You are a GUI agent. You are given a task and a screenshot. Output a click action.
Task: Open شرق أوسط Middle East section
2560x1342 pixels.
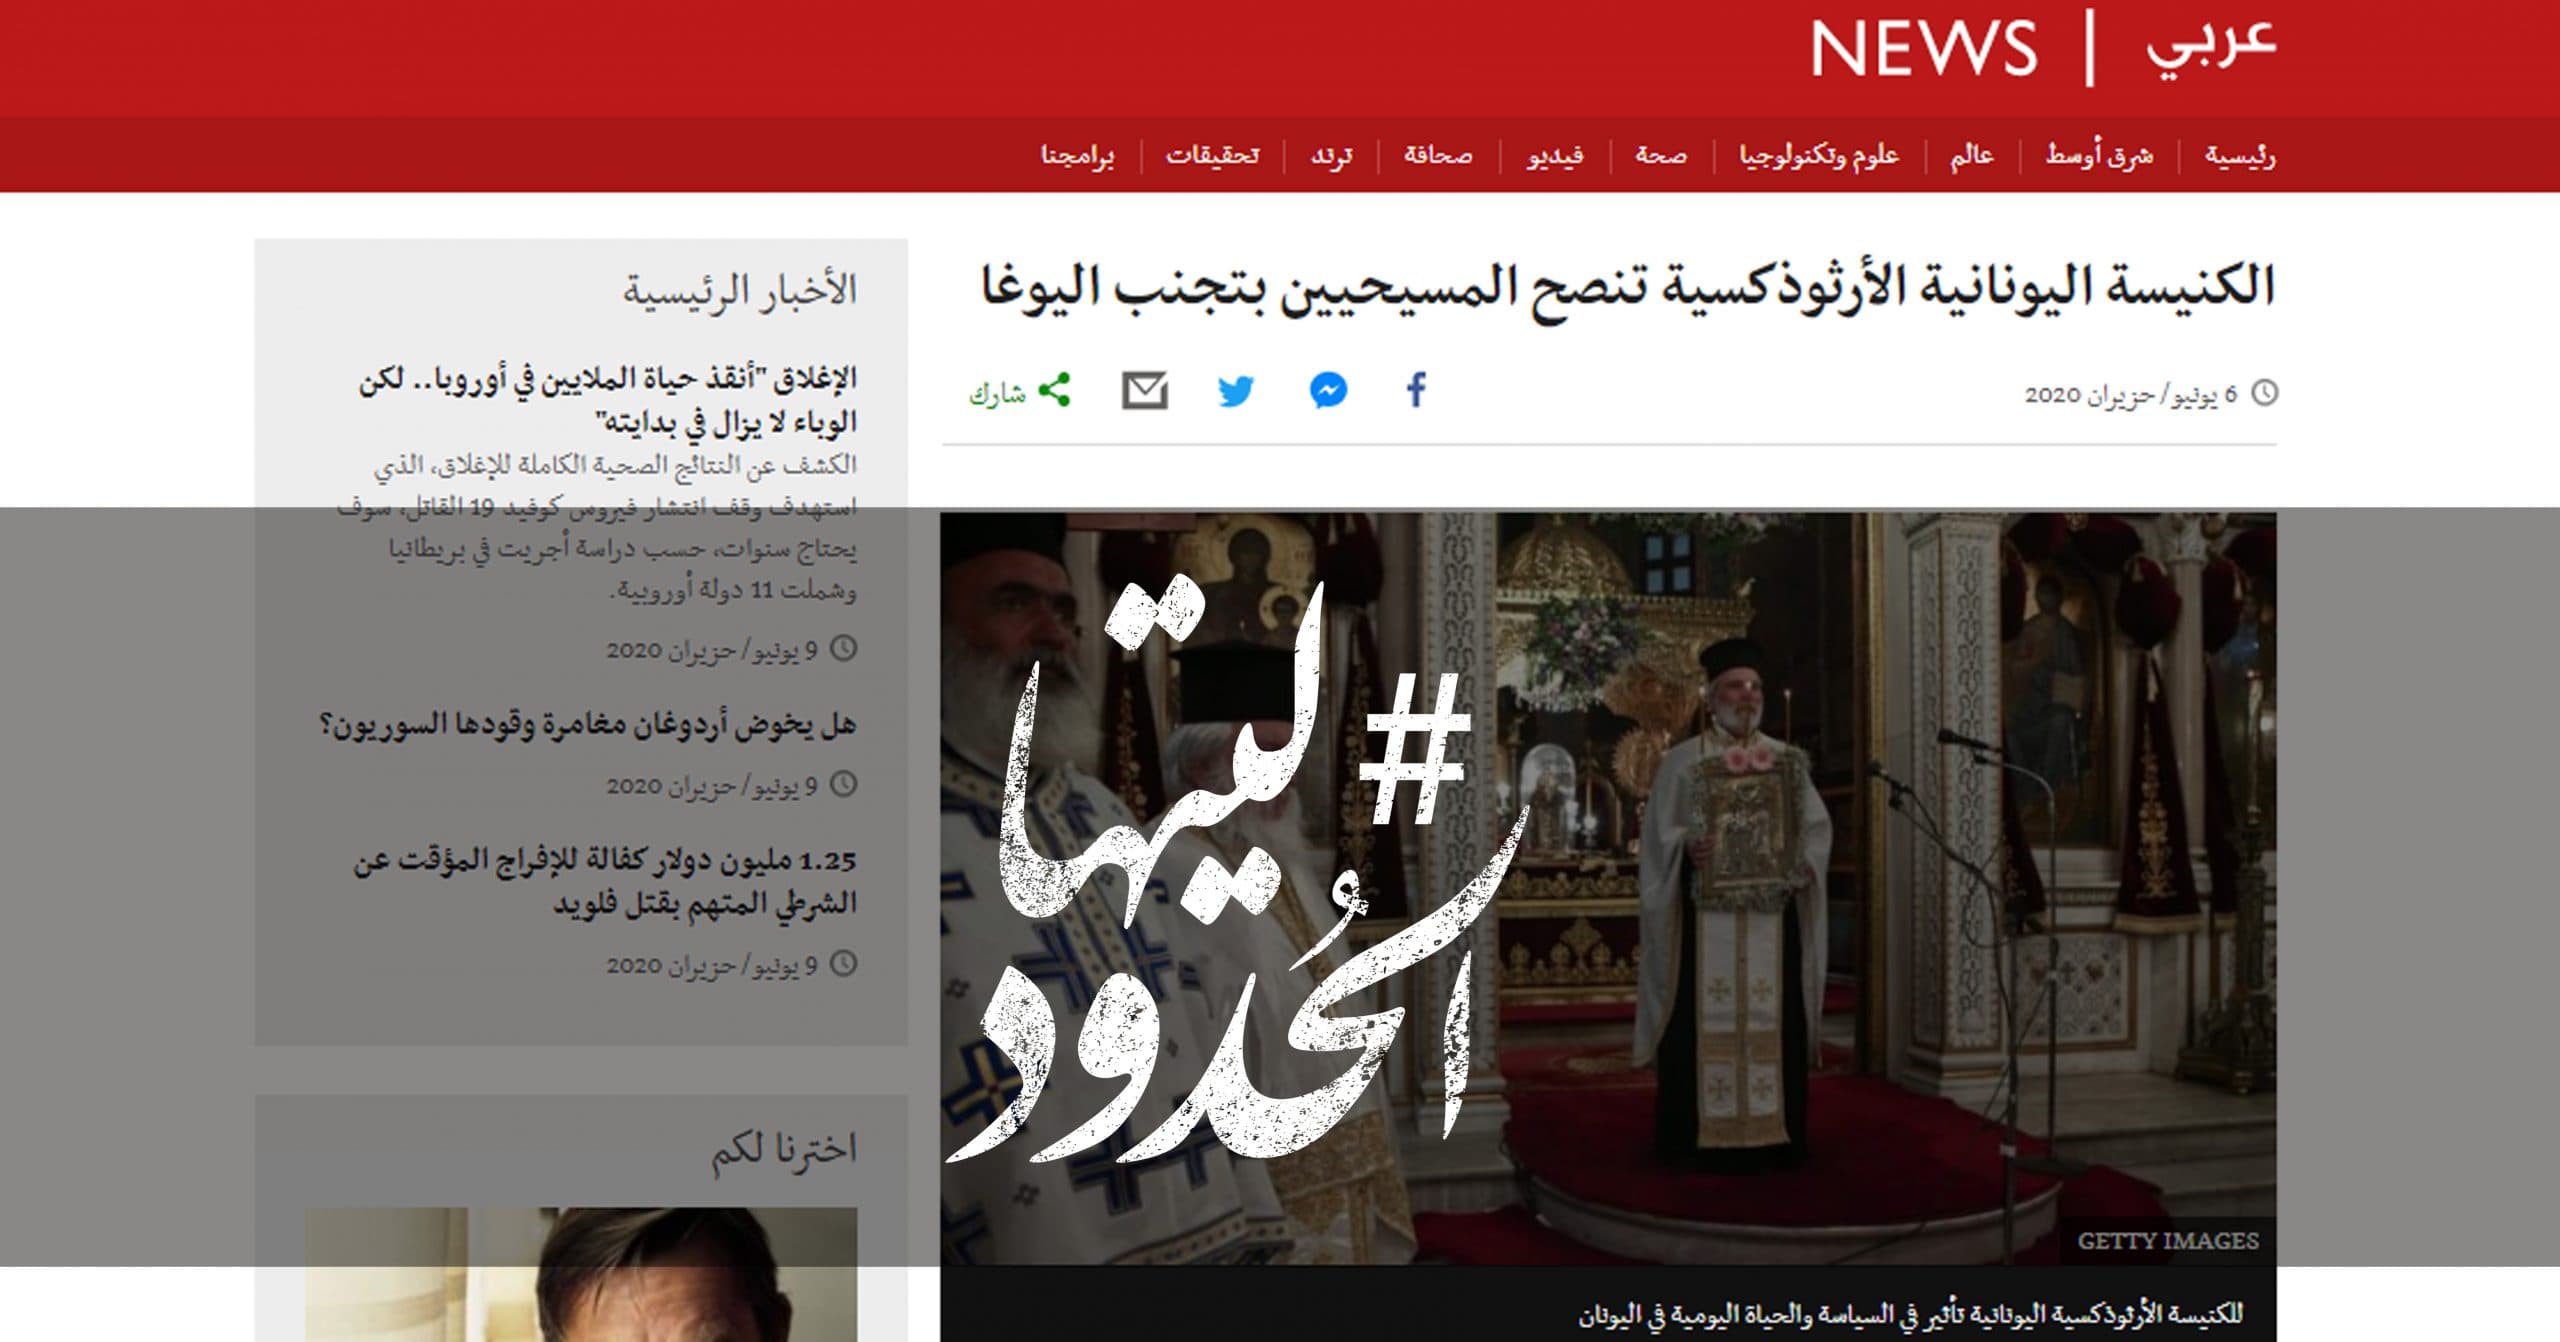pos(2099,155)
